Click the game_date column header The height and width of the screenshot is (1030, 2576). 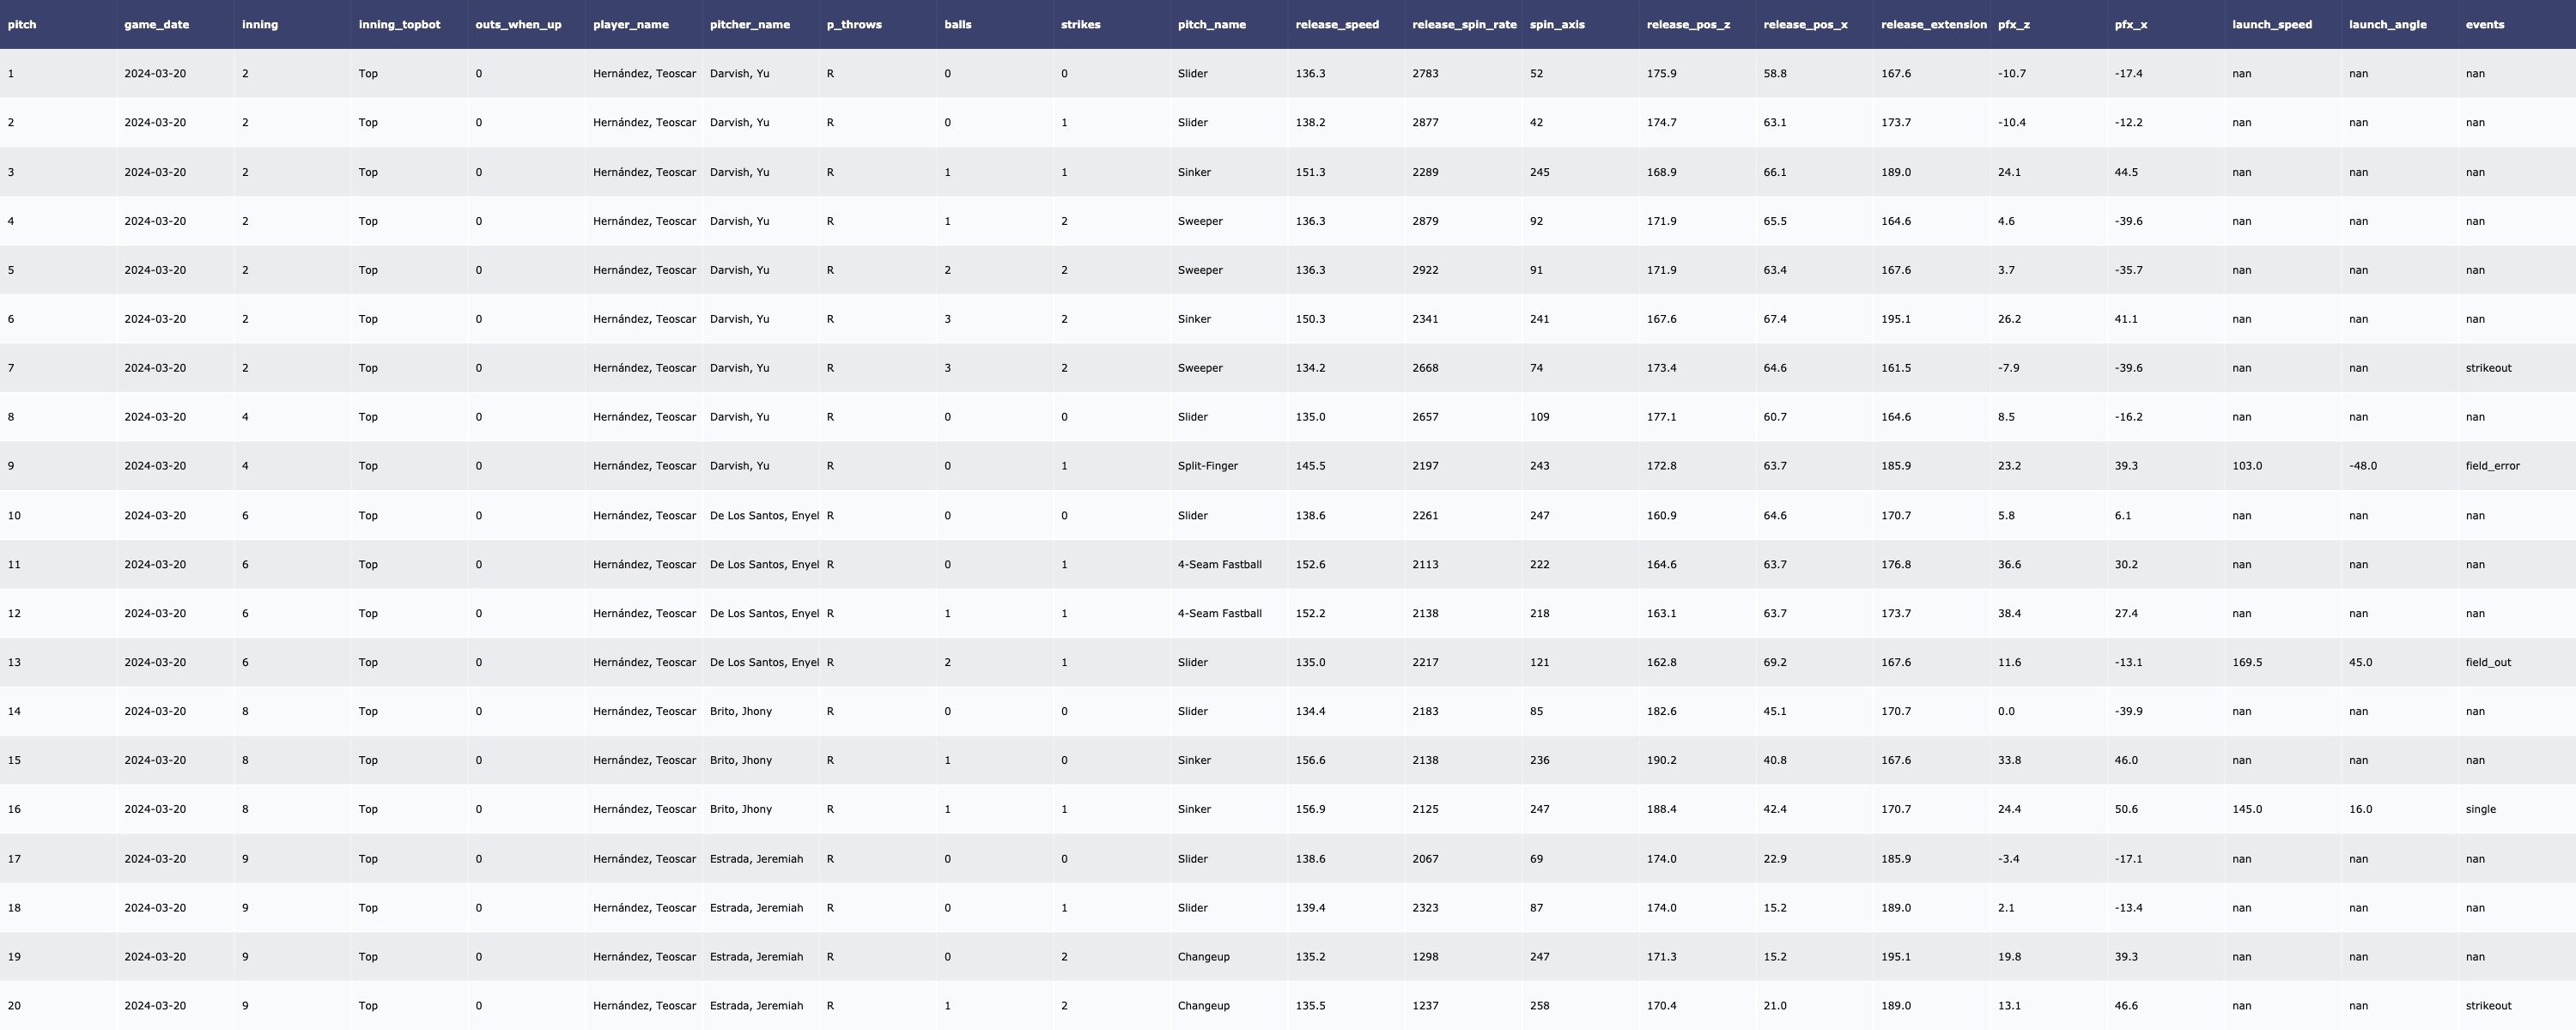tap(156, 24)
